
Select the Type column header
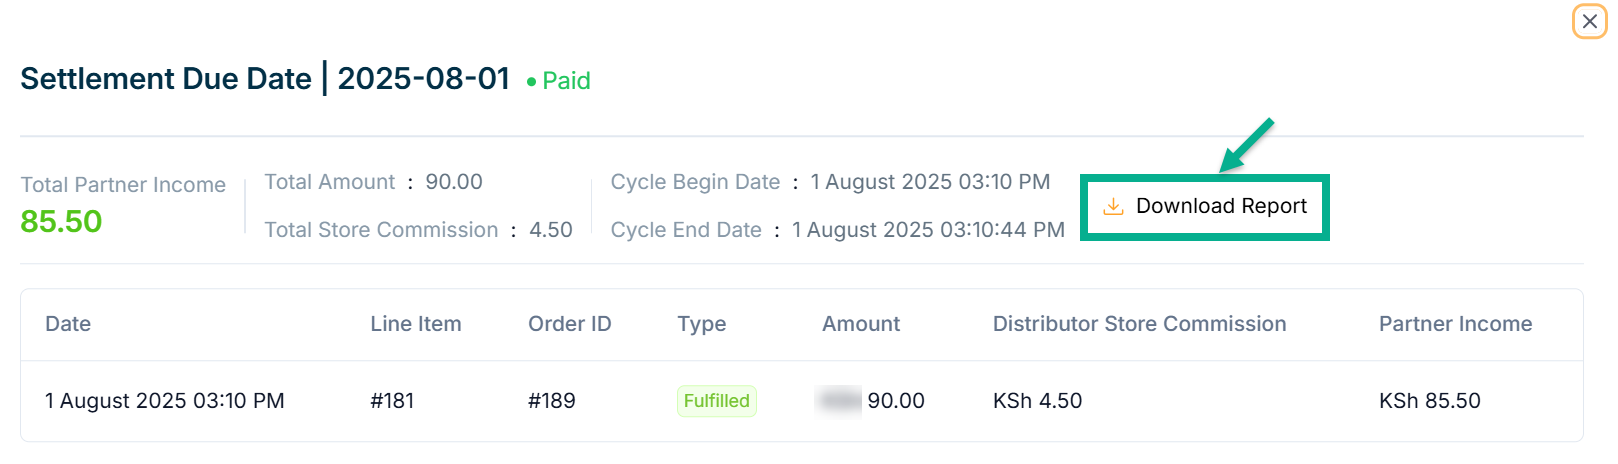pyautogui.click(x=701, y=324)
